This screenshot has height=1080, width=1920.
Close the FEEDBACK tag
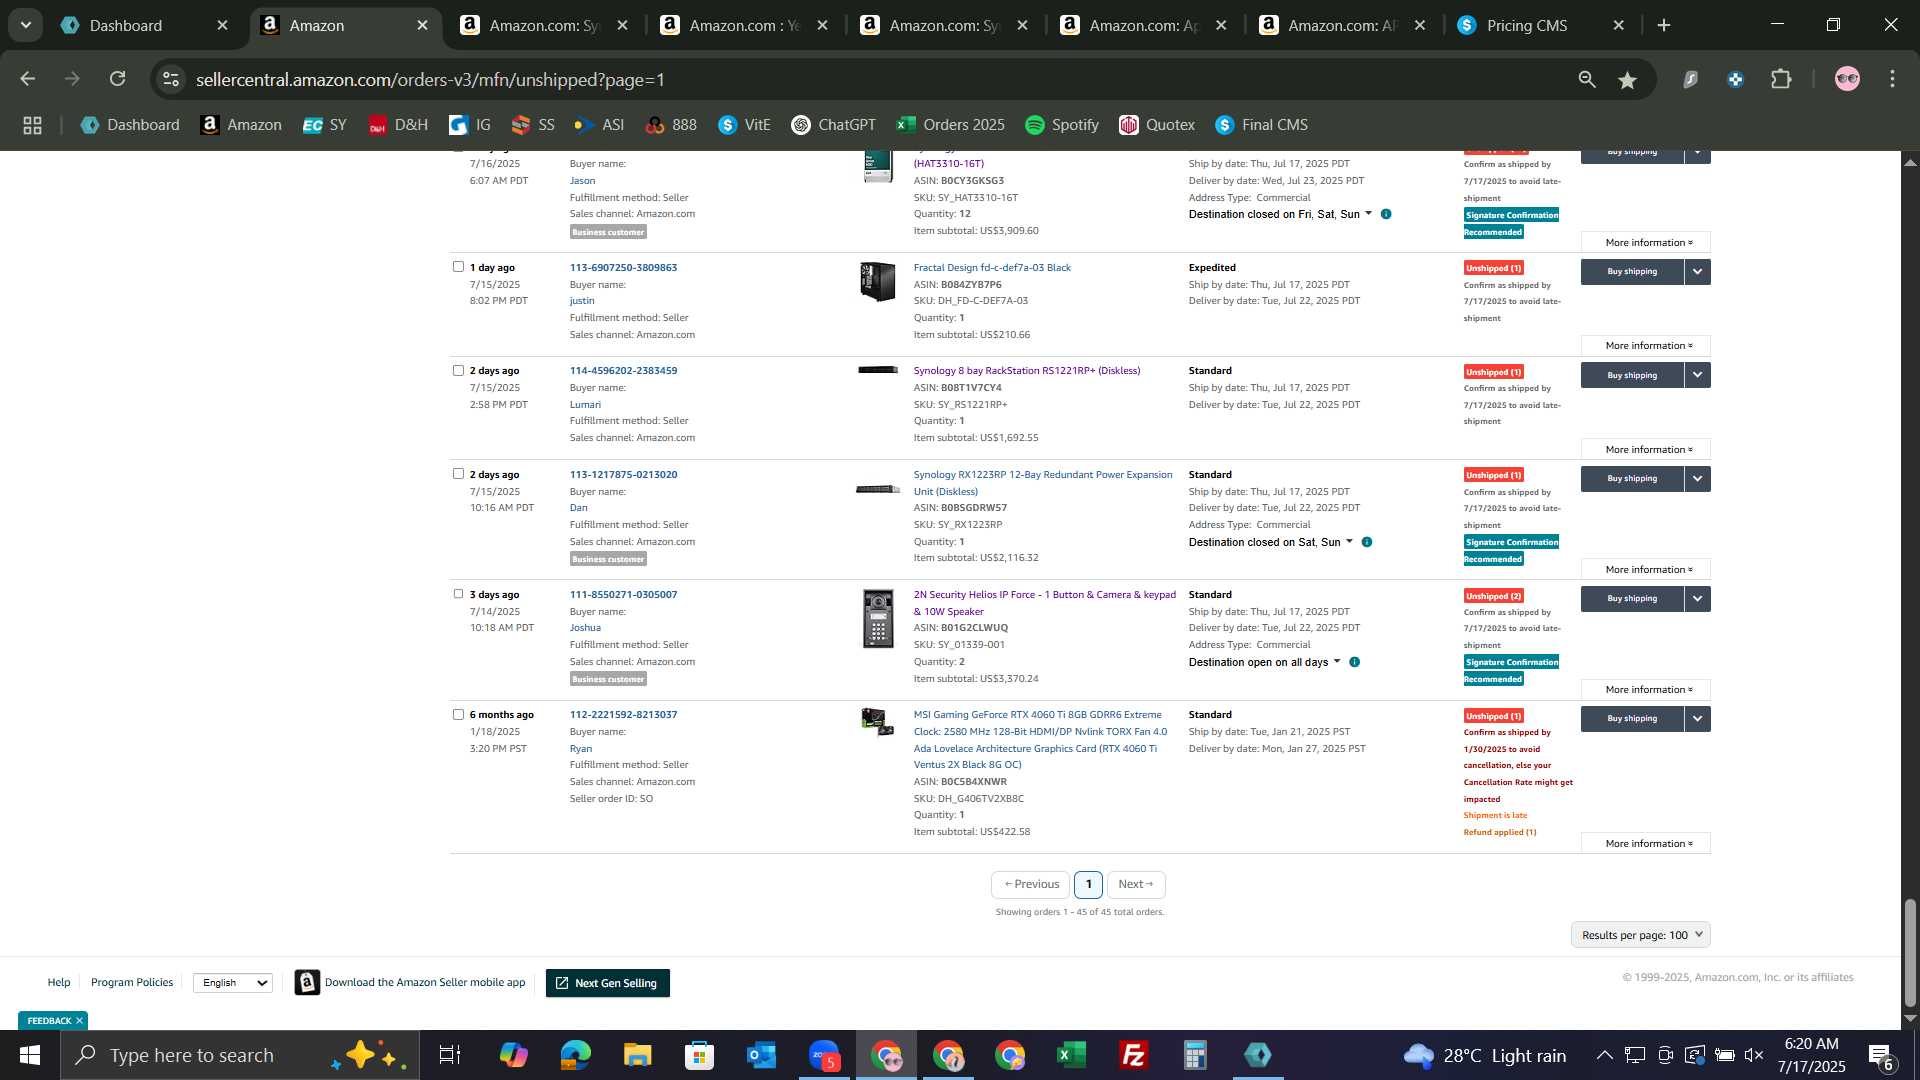point(79,1021)
